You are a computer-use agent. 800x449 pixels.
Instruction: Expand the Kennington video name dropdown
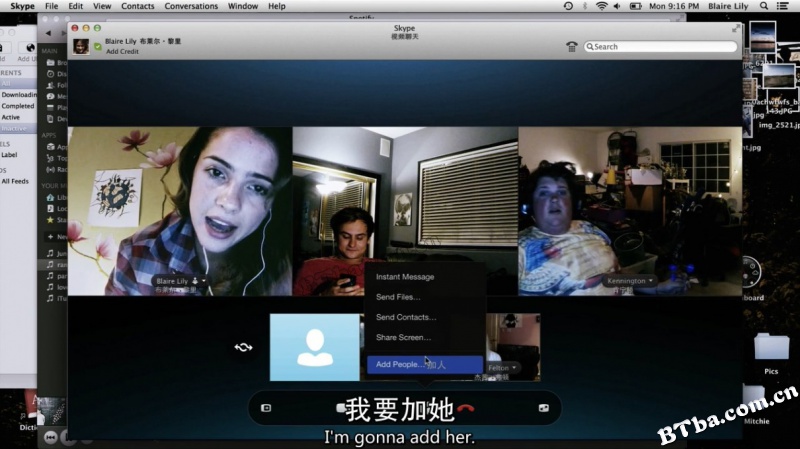pyautogui.click(x=651, y=281)
